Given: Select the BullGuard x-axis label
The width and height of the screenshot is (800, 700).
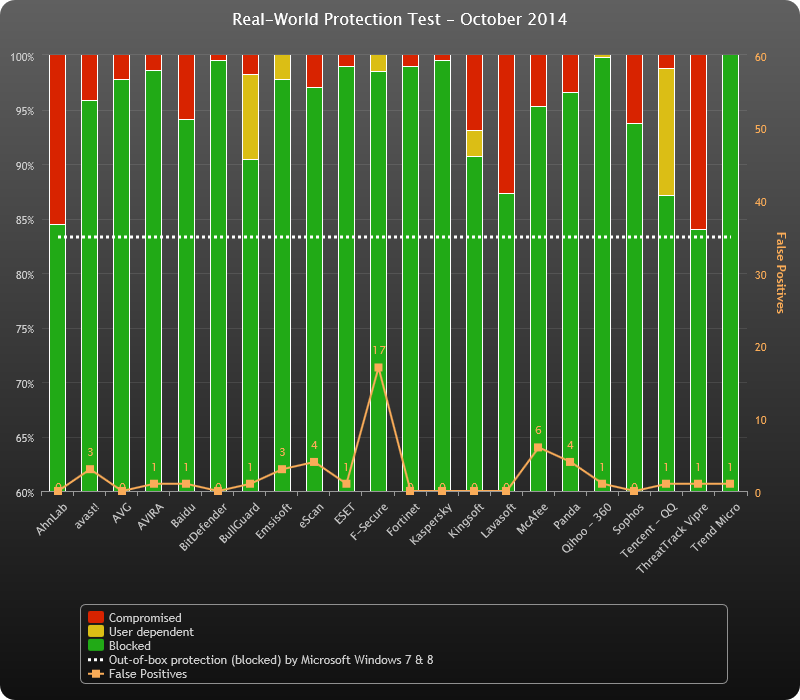Looking at the screenshot, I should (239, 523).
